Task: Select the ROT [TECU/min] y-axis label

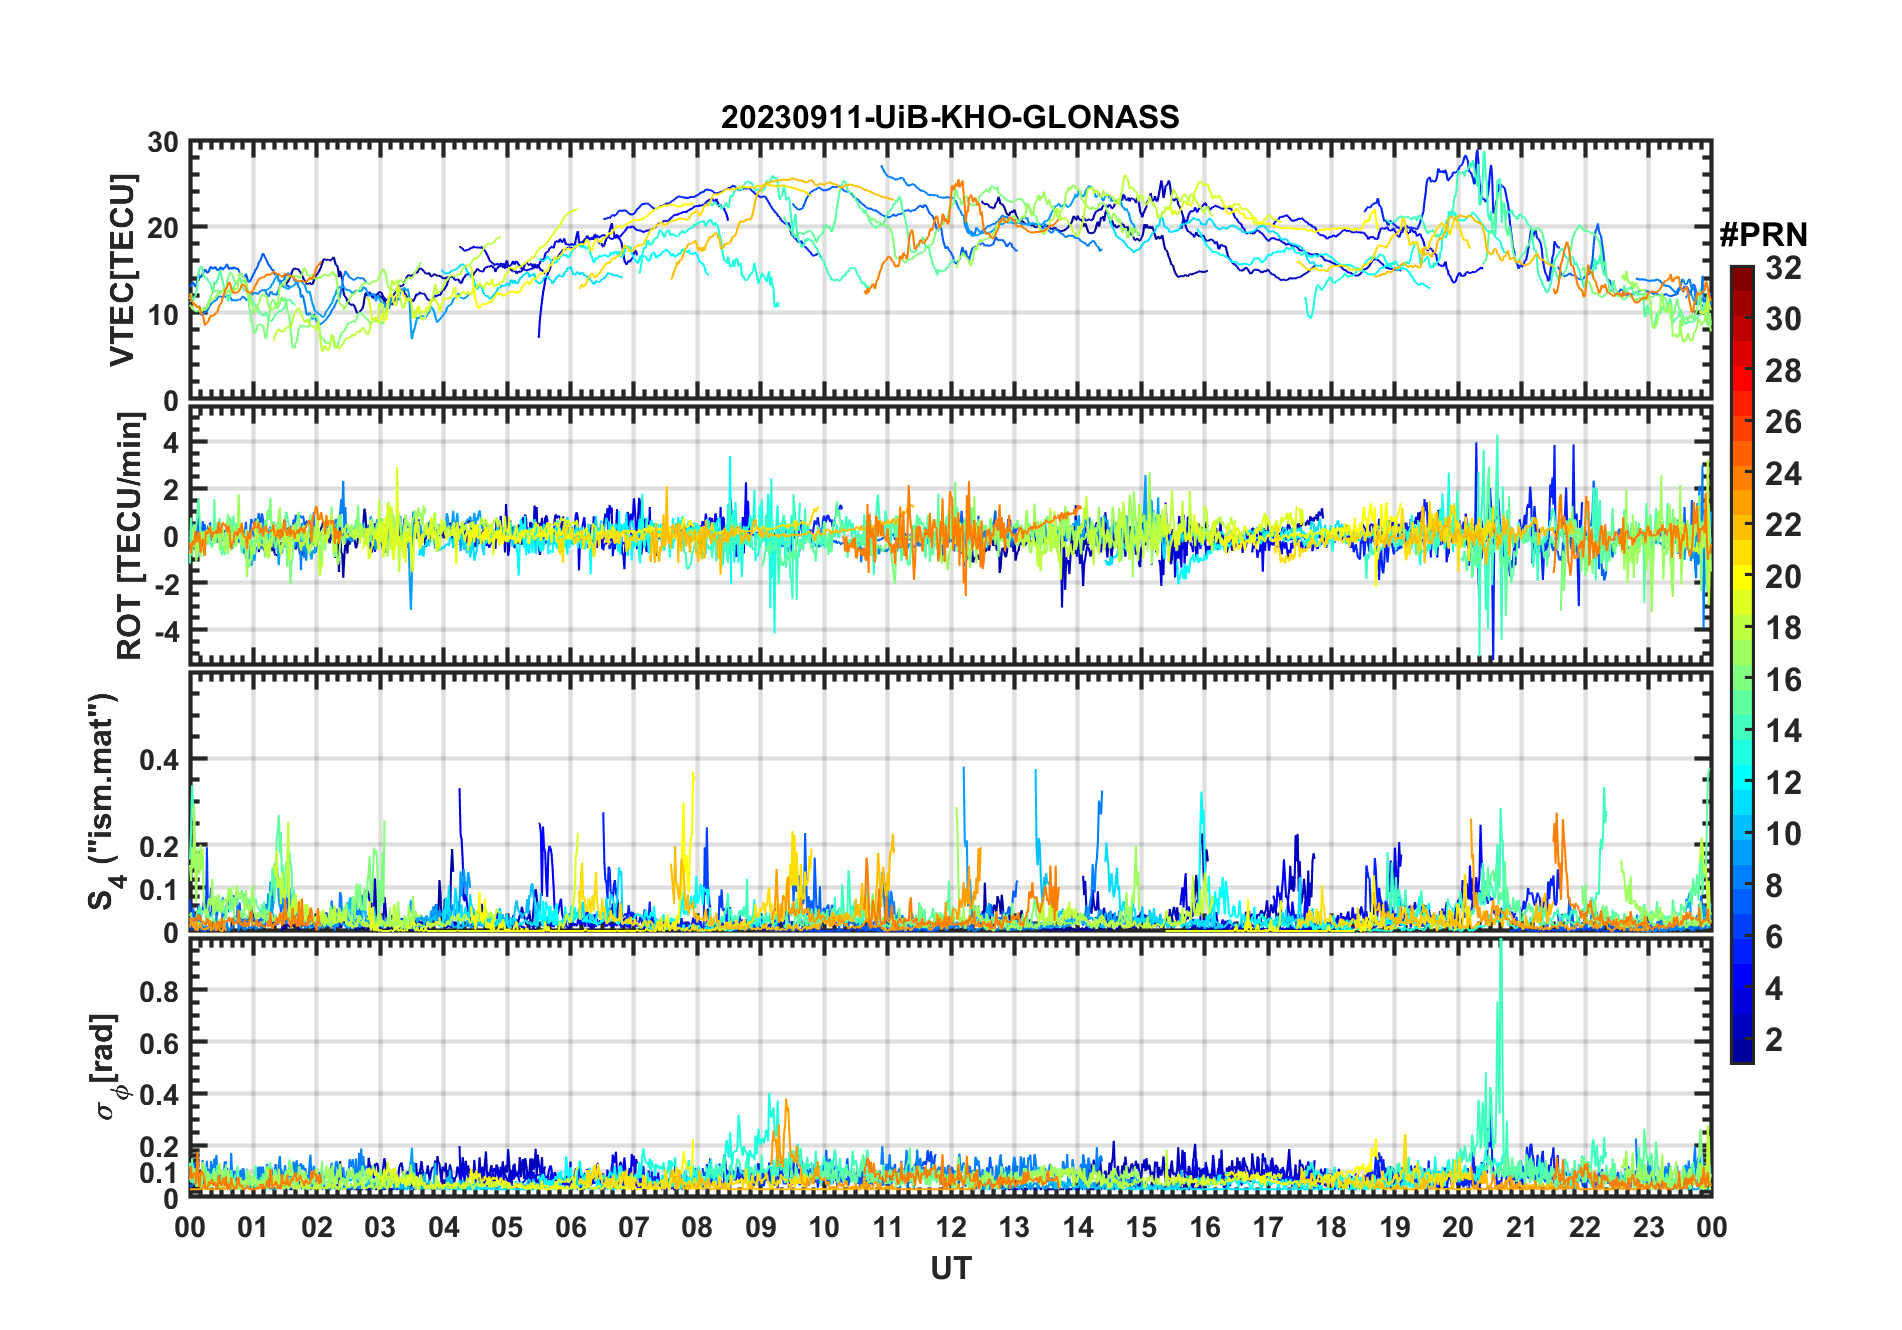Action: click(x=129, y=536)
